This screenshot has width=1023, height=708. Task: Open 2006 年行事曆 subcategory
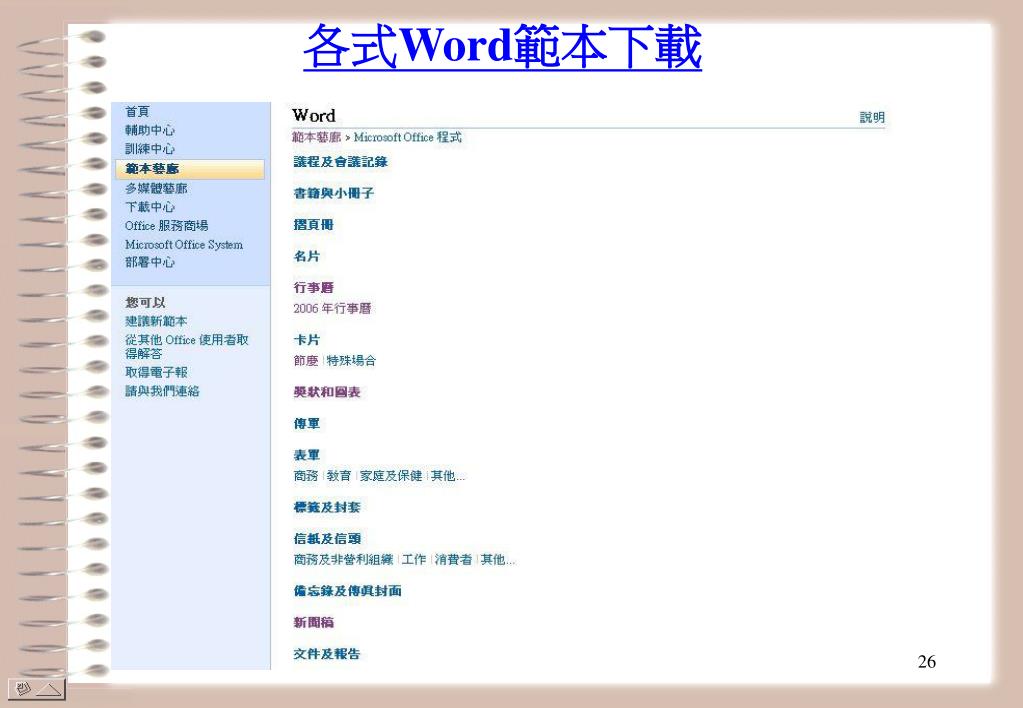332,309
